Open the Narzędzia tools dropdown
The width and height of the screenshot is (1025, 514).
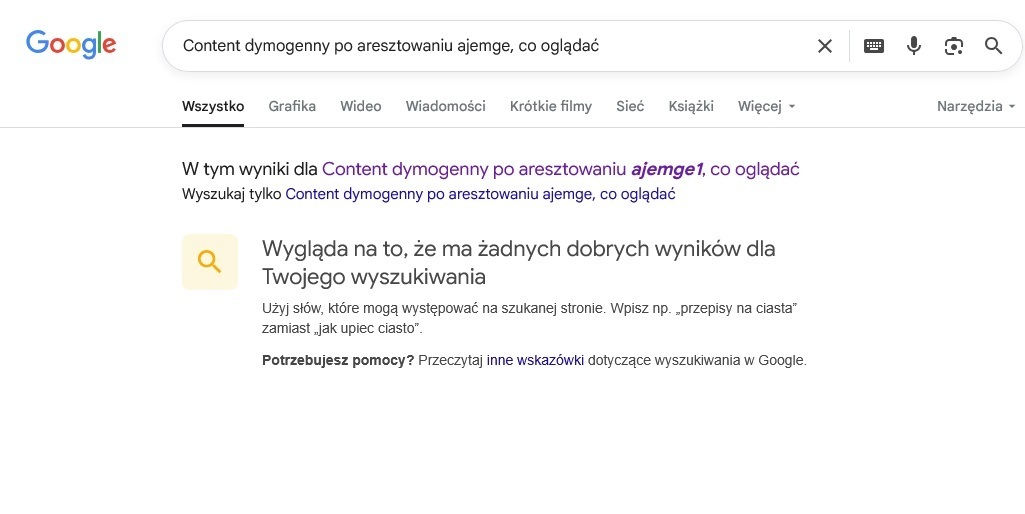coord(975,106)
